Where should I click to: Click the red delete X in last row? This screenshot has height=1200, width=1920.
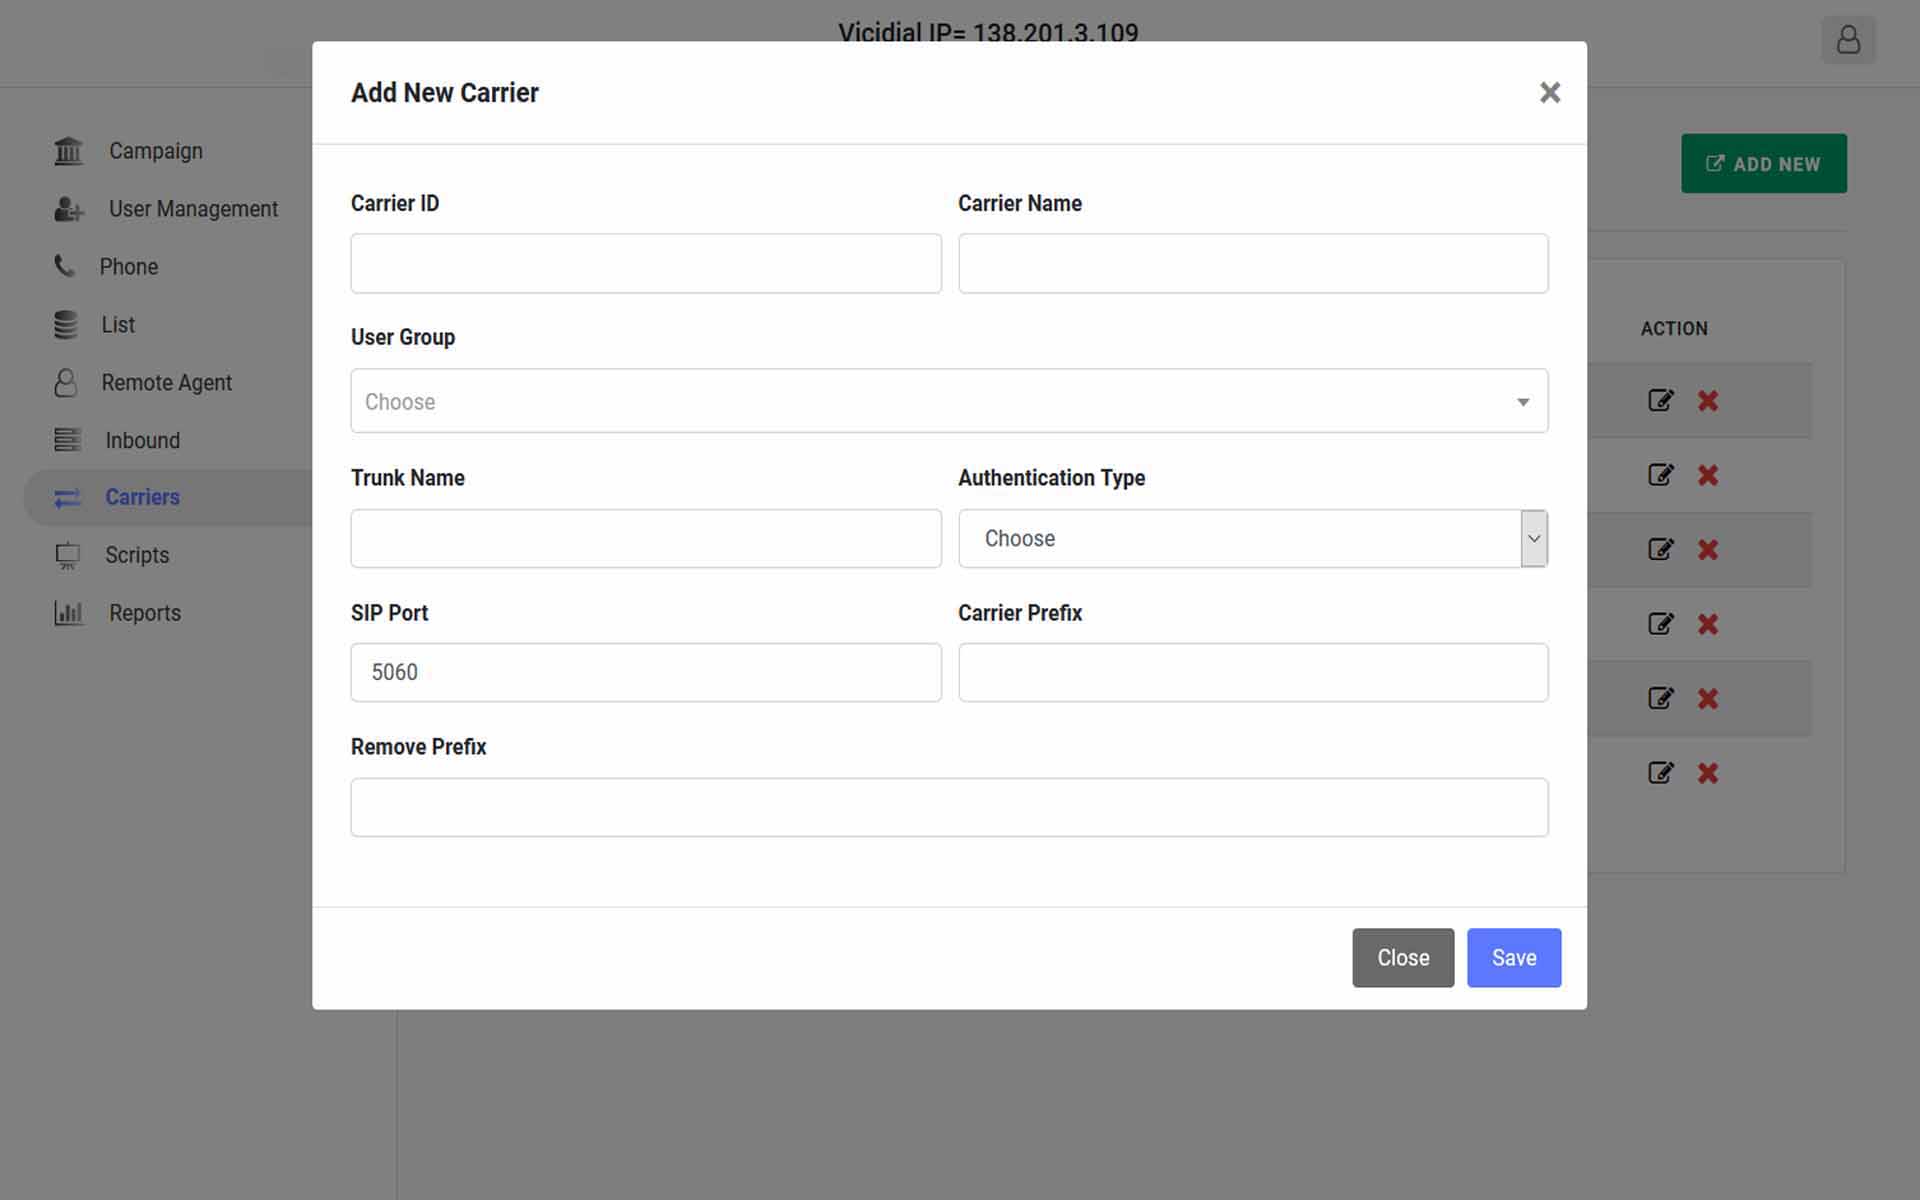(x=1708, y=773)
